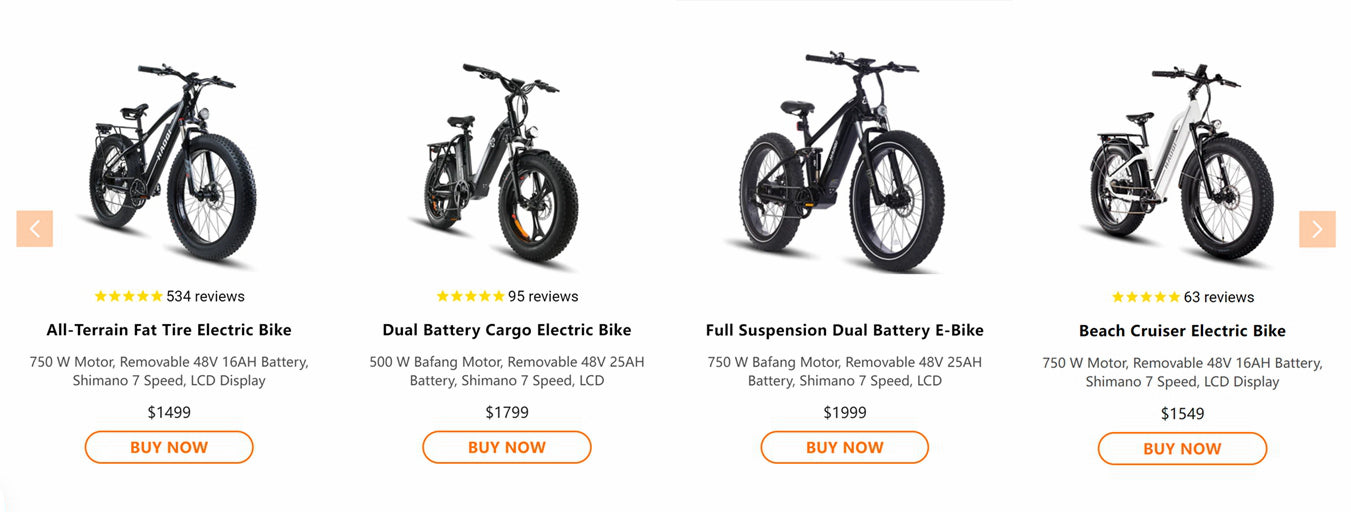Click the next carousel arrow
Viewport: 1351px width, 512px height.
click(1316, 229)
